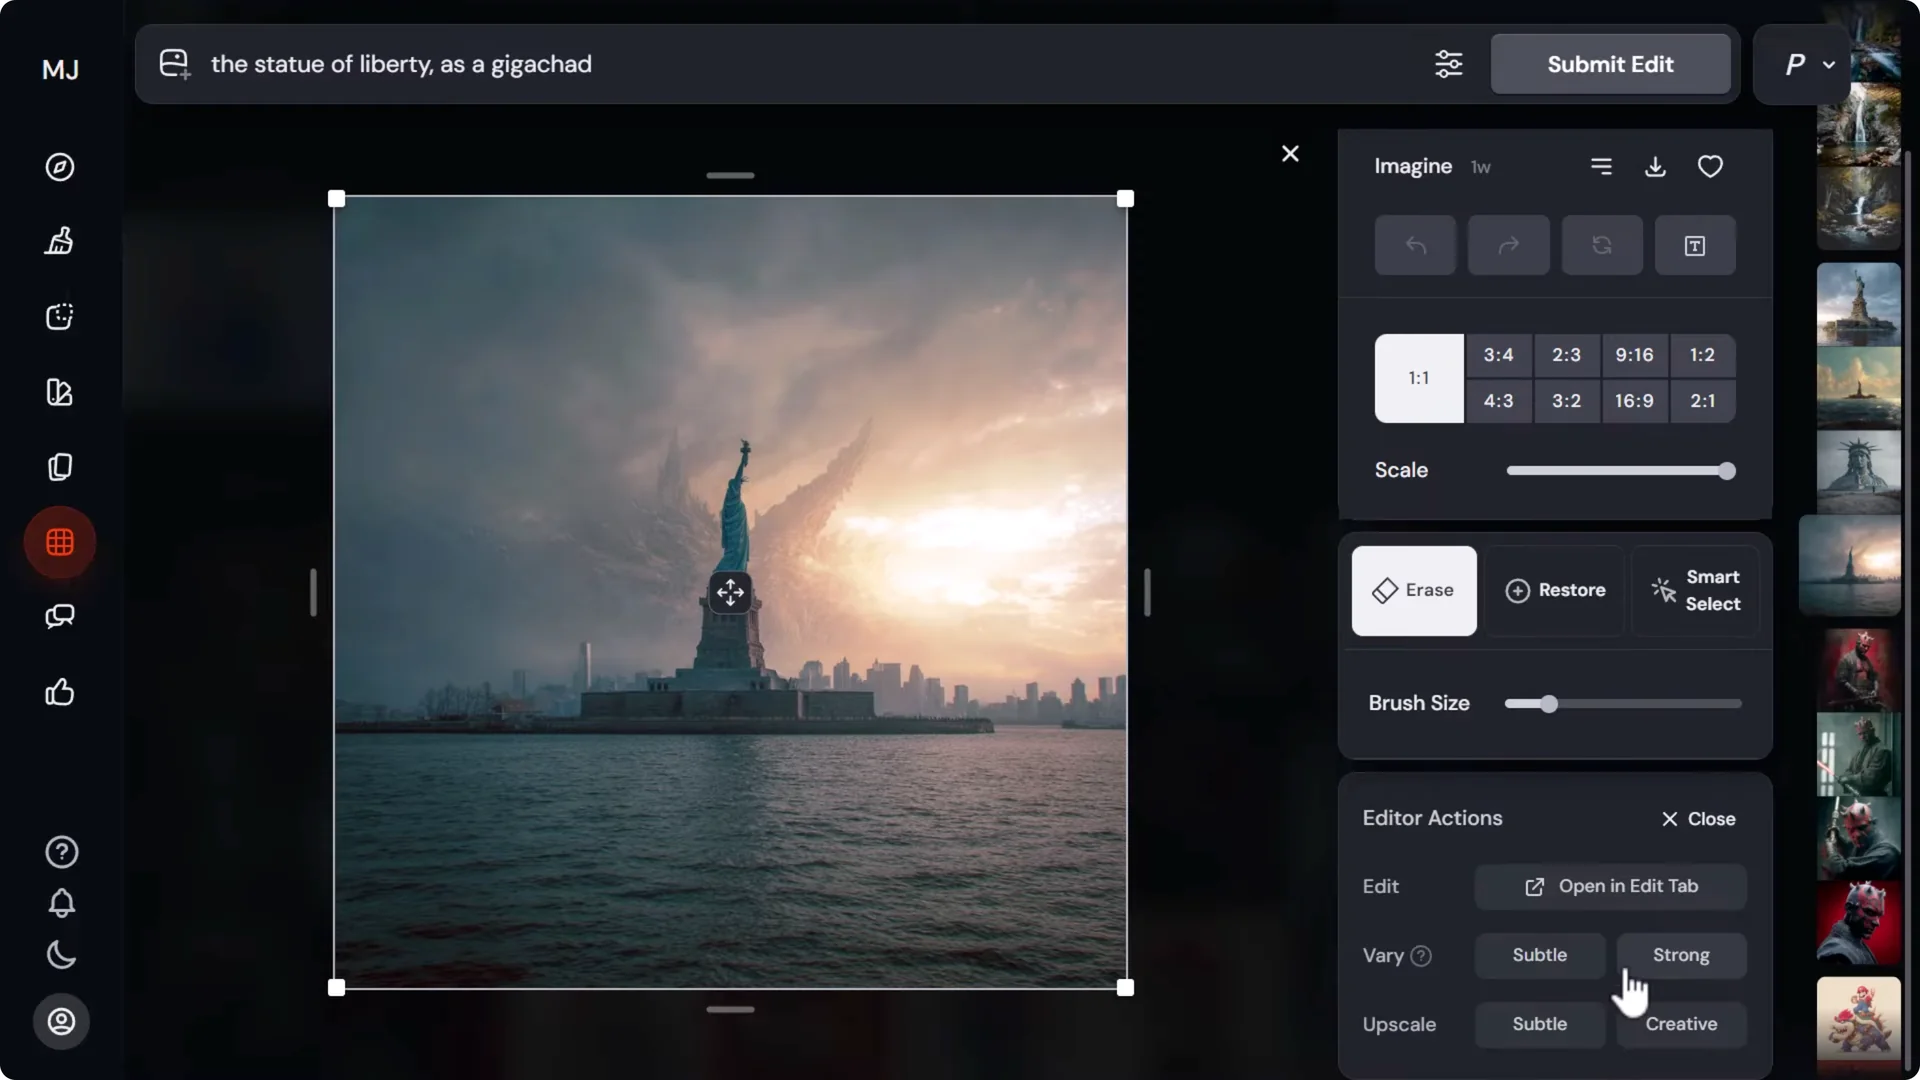Choose the 1:1 aspect ratio

pyautogui.click(x=1418, y=378)
